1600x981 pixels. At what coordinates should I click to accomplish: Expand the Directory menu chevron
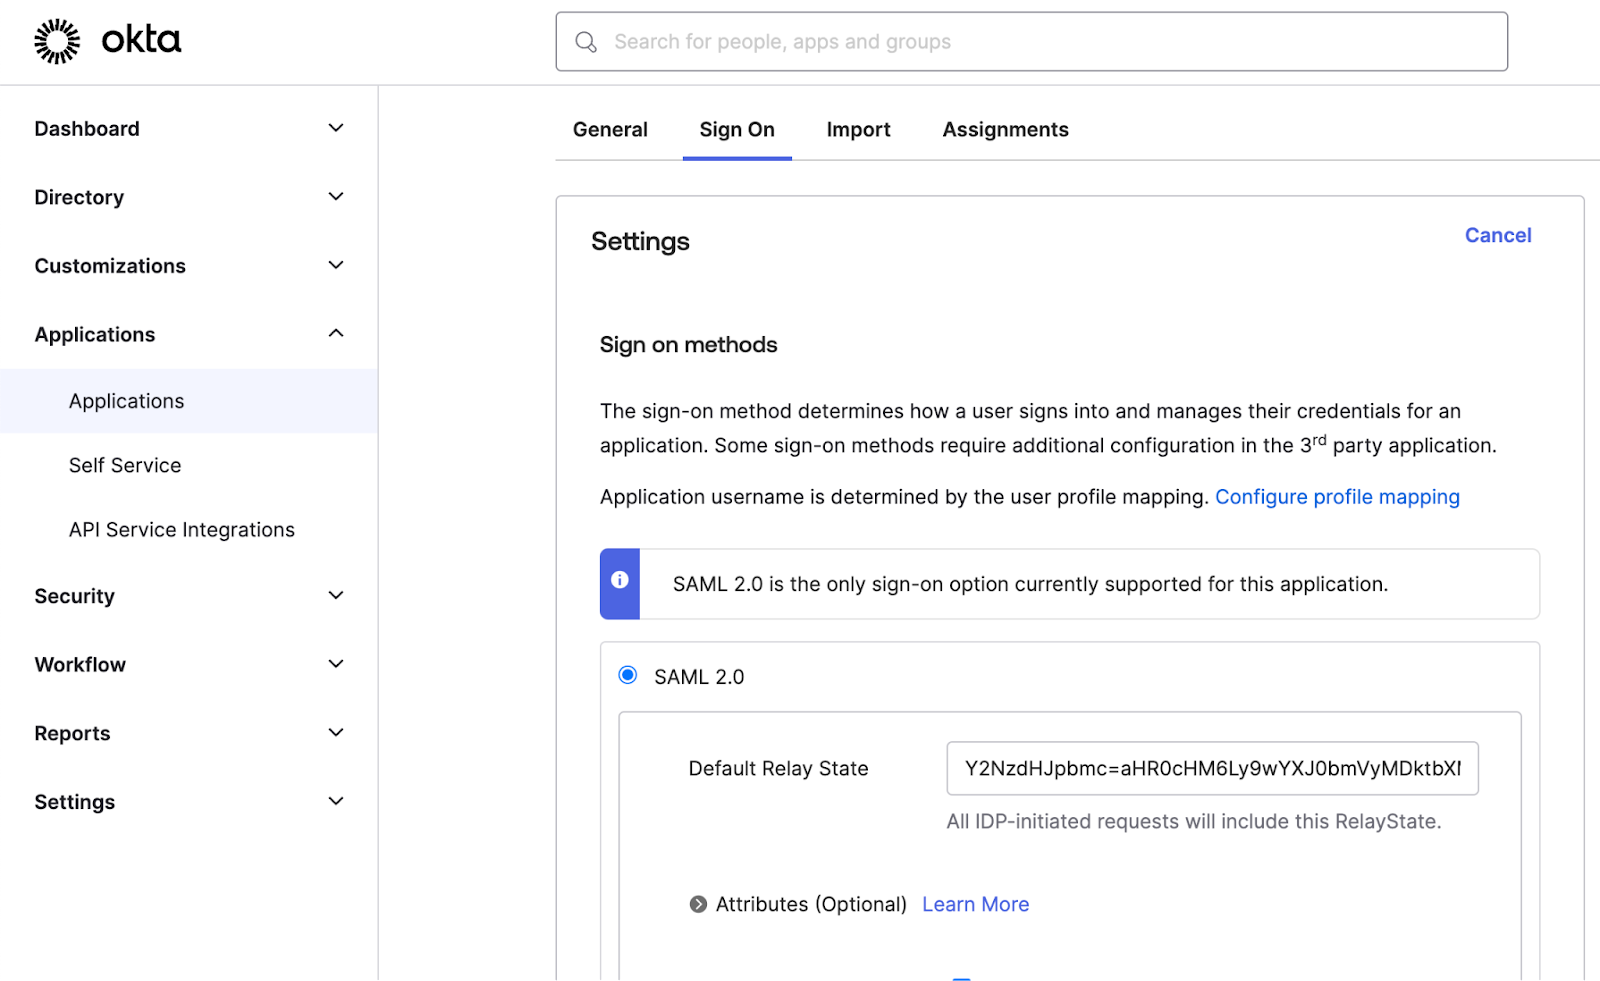pos(336,196)
